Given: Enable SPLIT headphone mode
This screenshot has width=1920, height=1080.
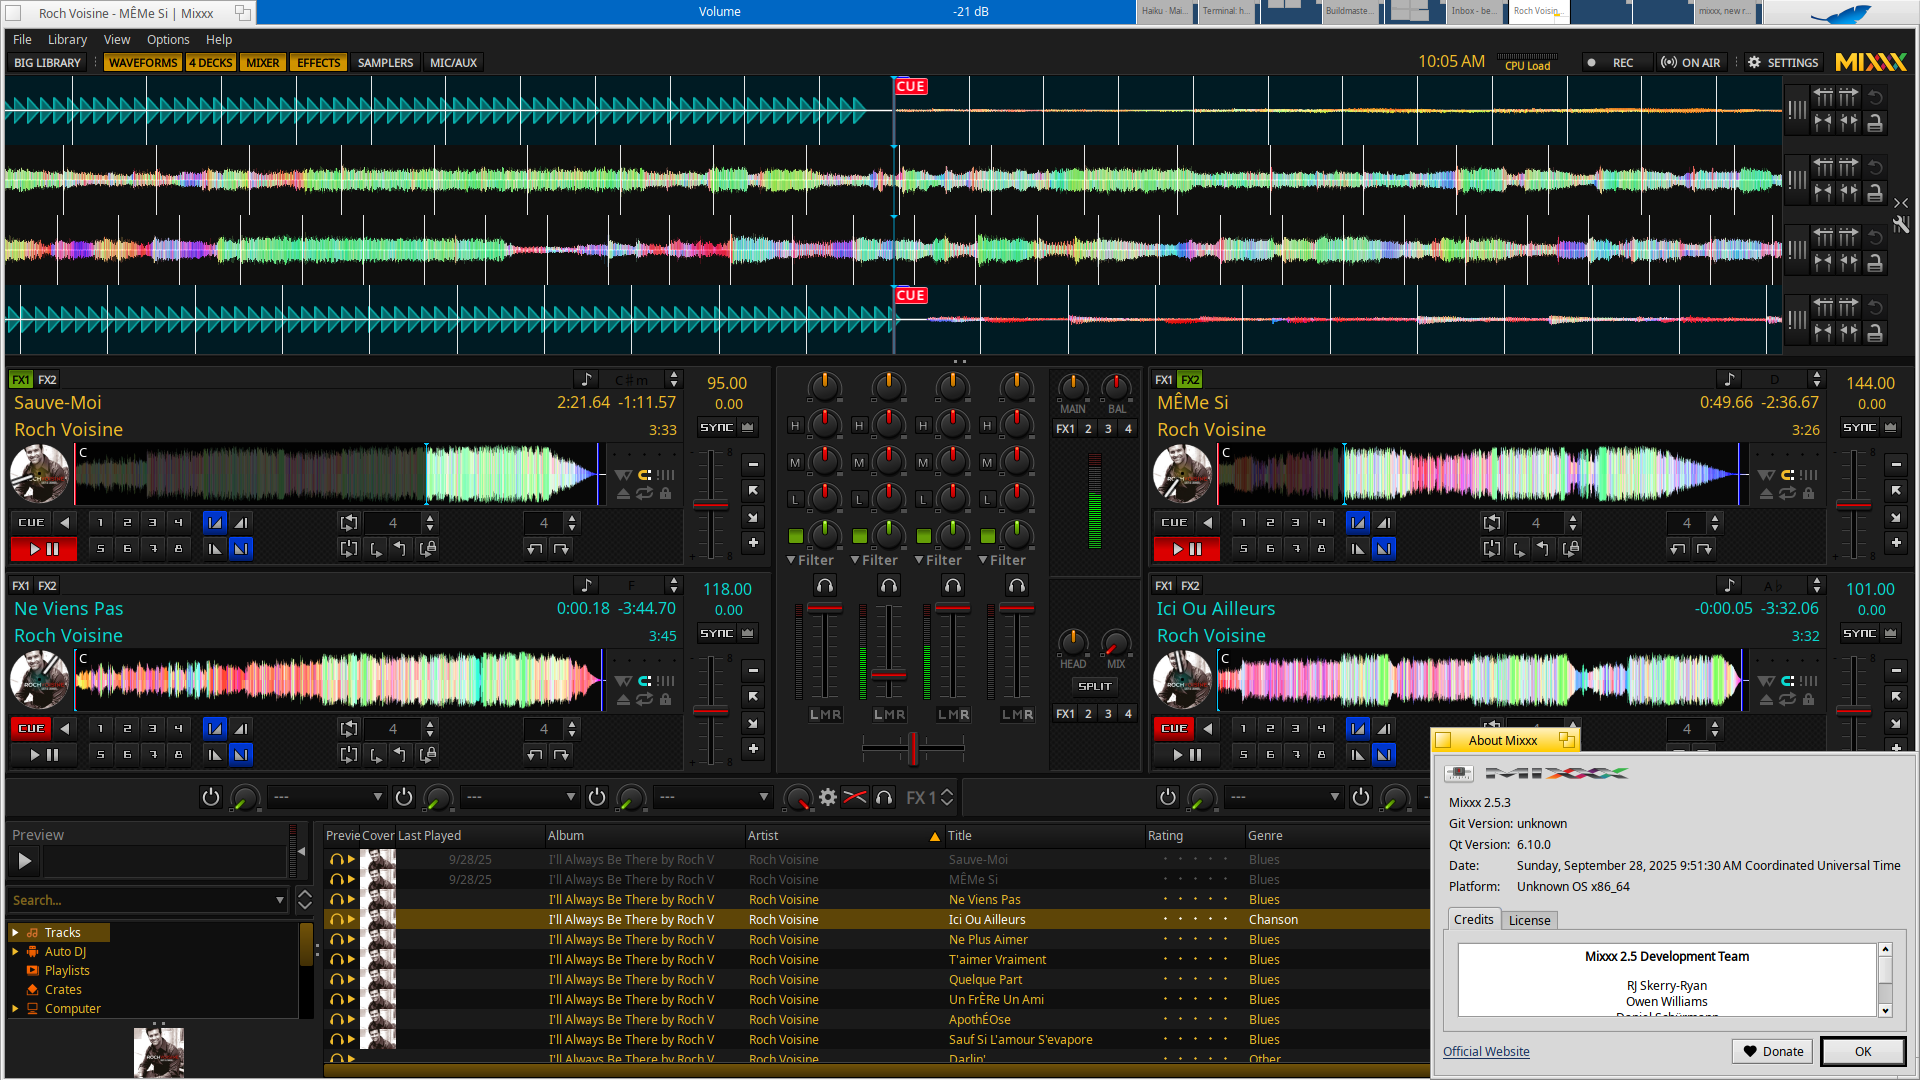Looking at the screenshot, I should 1094,687.
